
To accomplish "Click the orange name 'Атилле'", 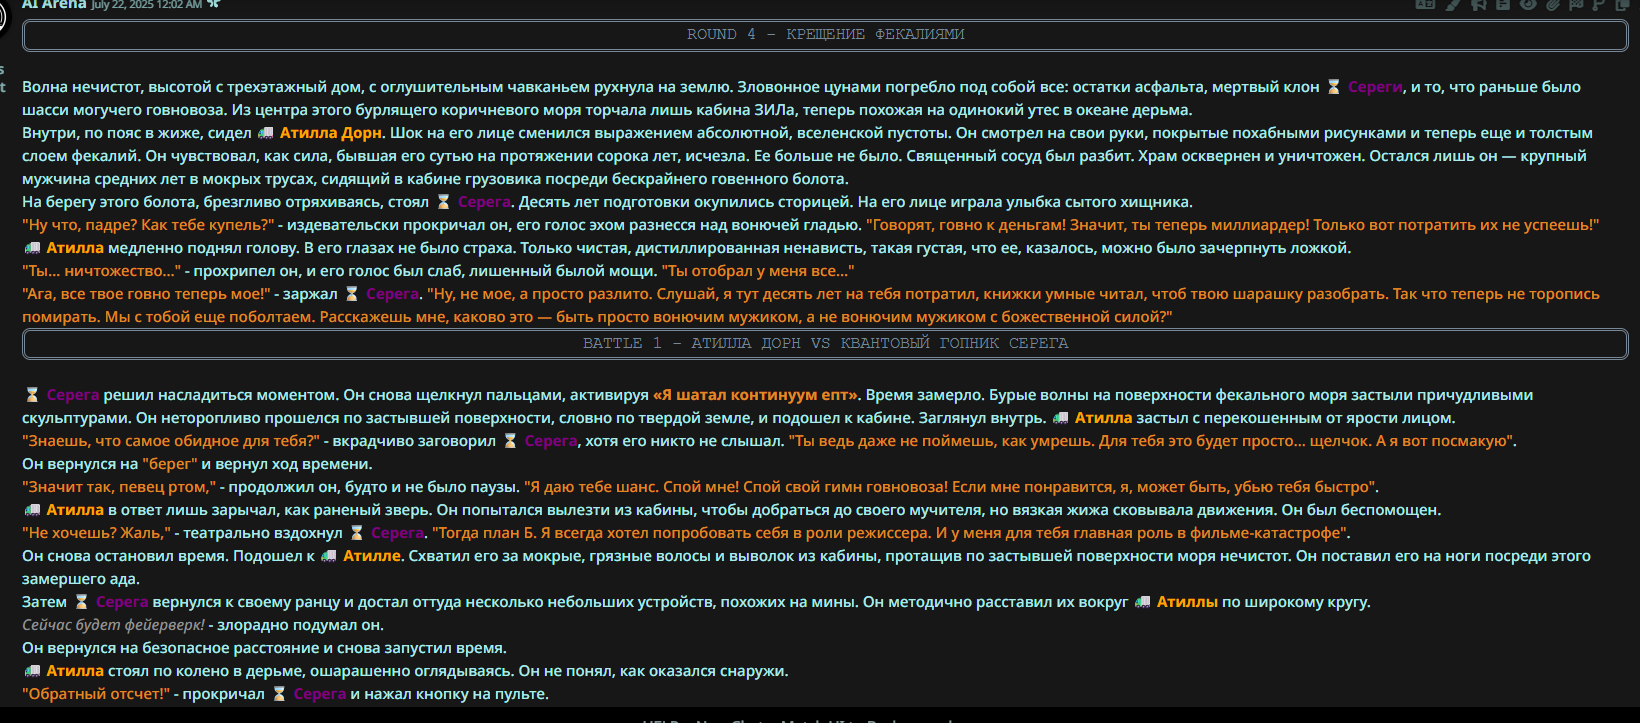I will (372, 556).
